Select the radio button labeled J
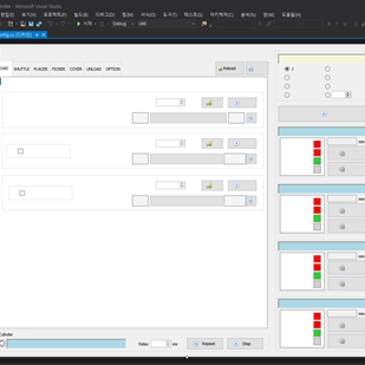The height and width of the screenshot is (365, 365). [287, 69]
